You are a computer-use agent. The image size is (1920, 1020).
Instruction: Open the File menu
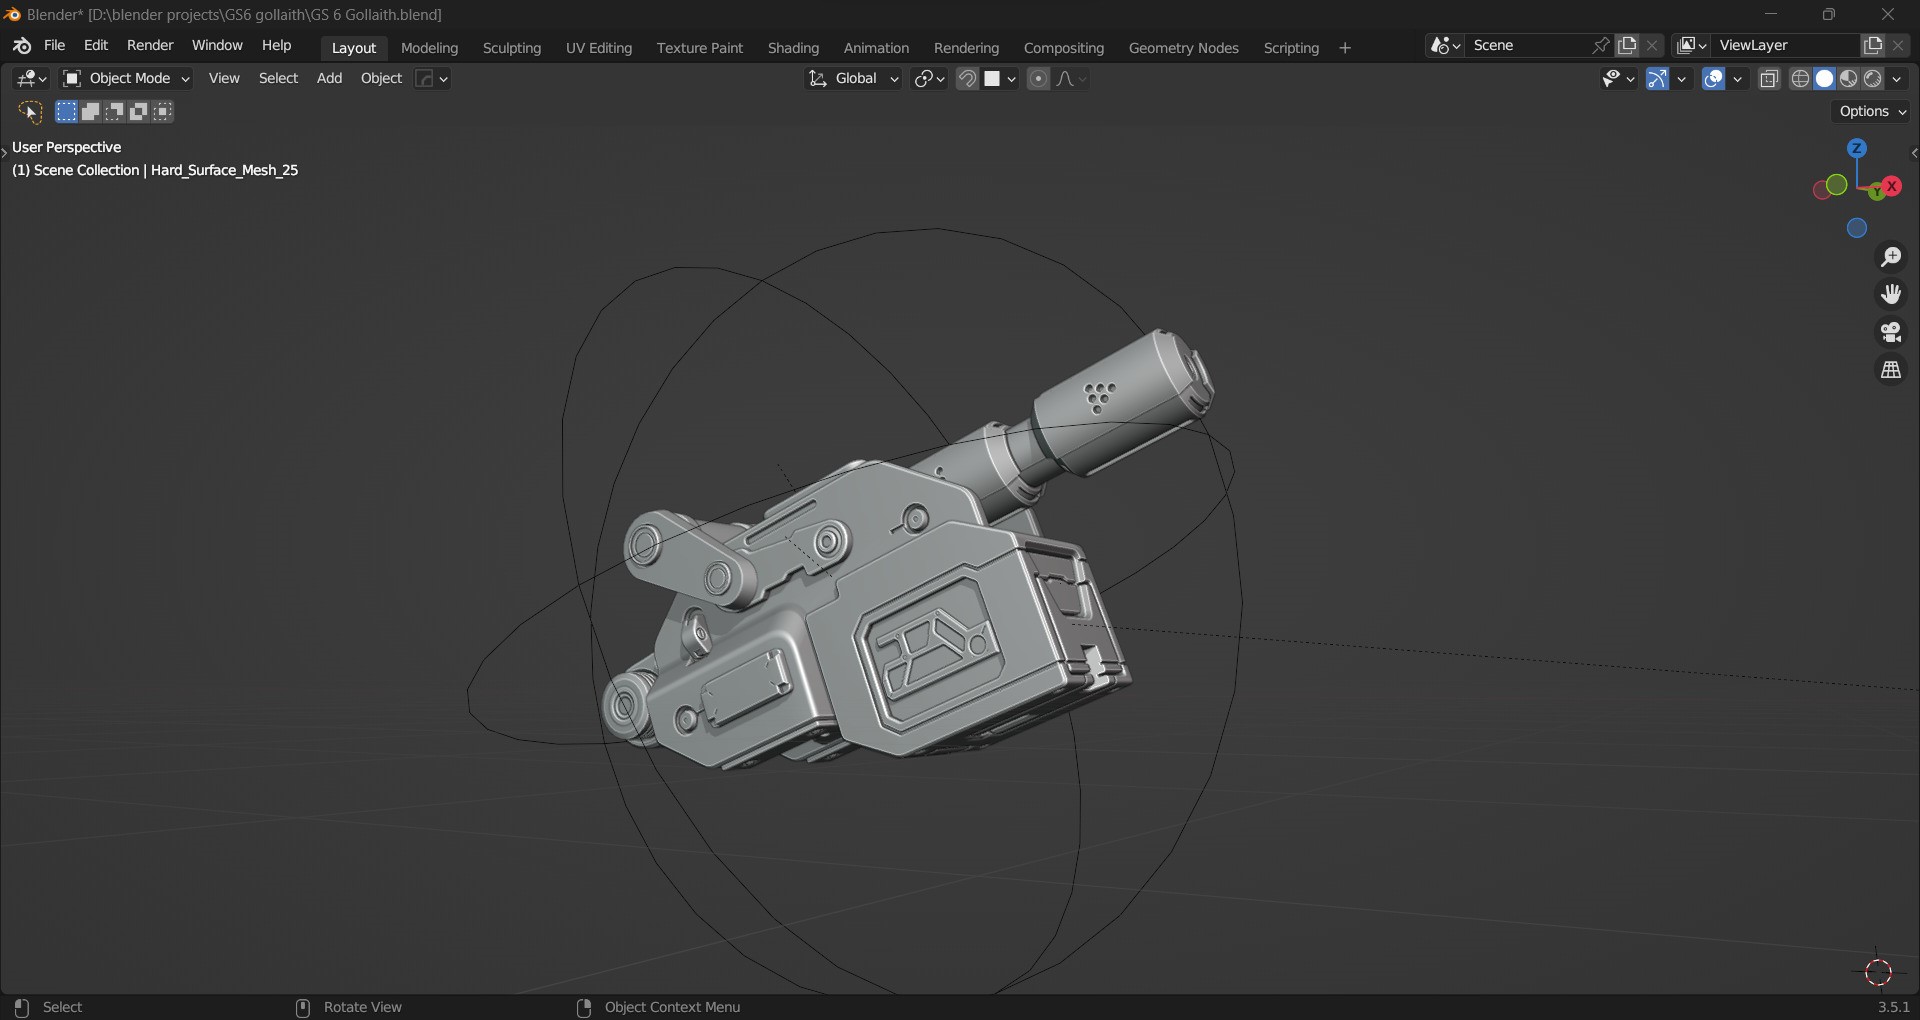pos(55,46)
